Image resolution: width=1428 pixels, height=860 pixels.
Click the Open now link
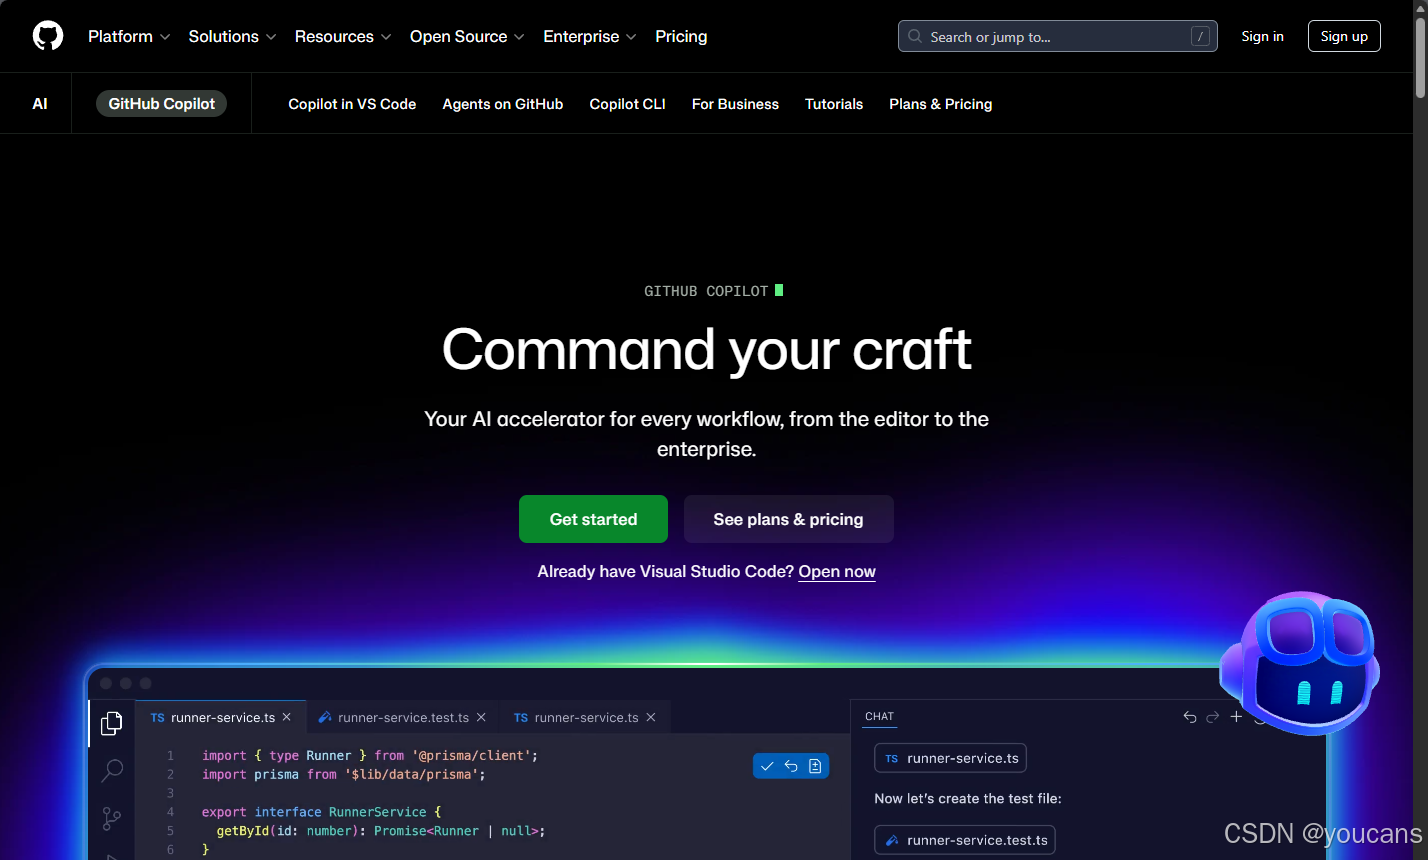837,571
